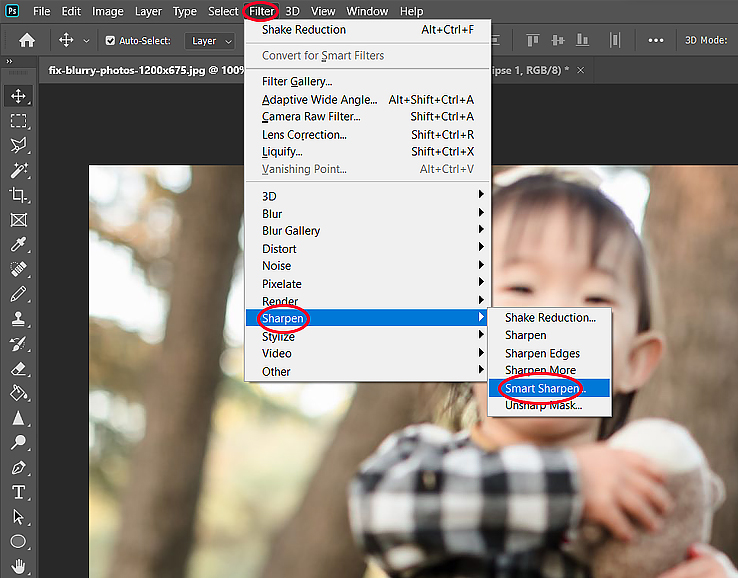Open the View menu
Image resolution: width=738 pixels, height=578 pixels.
(x=323, y=11)
